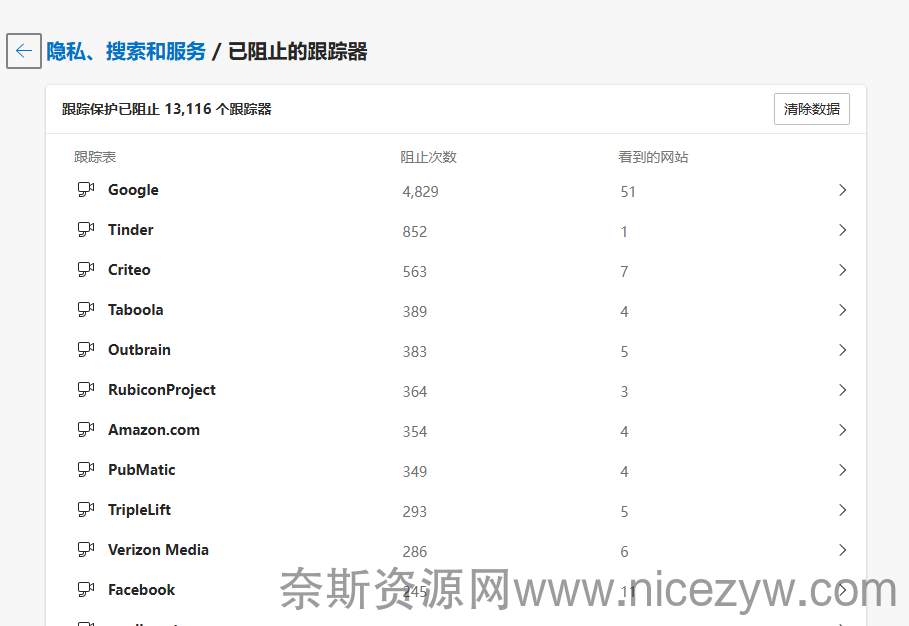Click the 清除数据 button
The width and height of the screenshot is (909, 626).
tap(812, 109)
